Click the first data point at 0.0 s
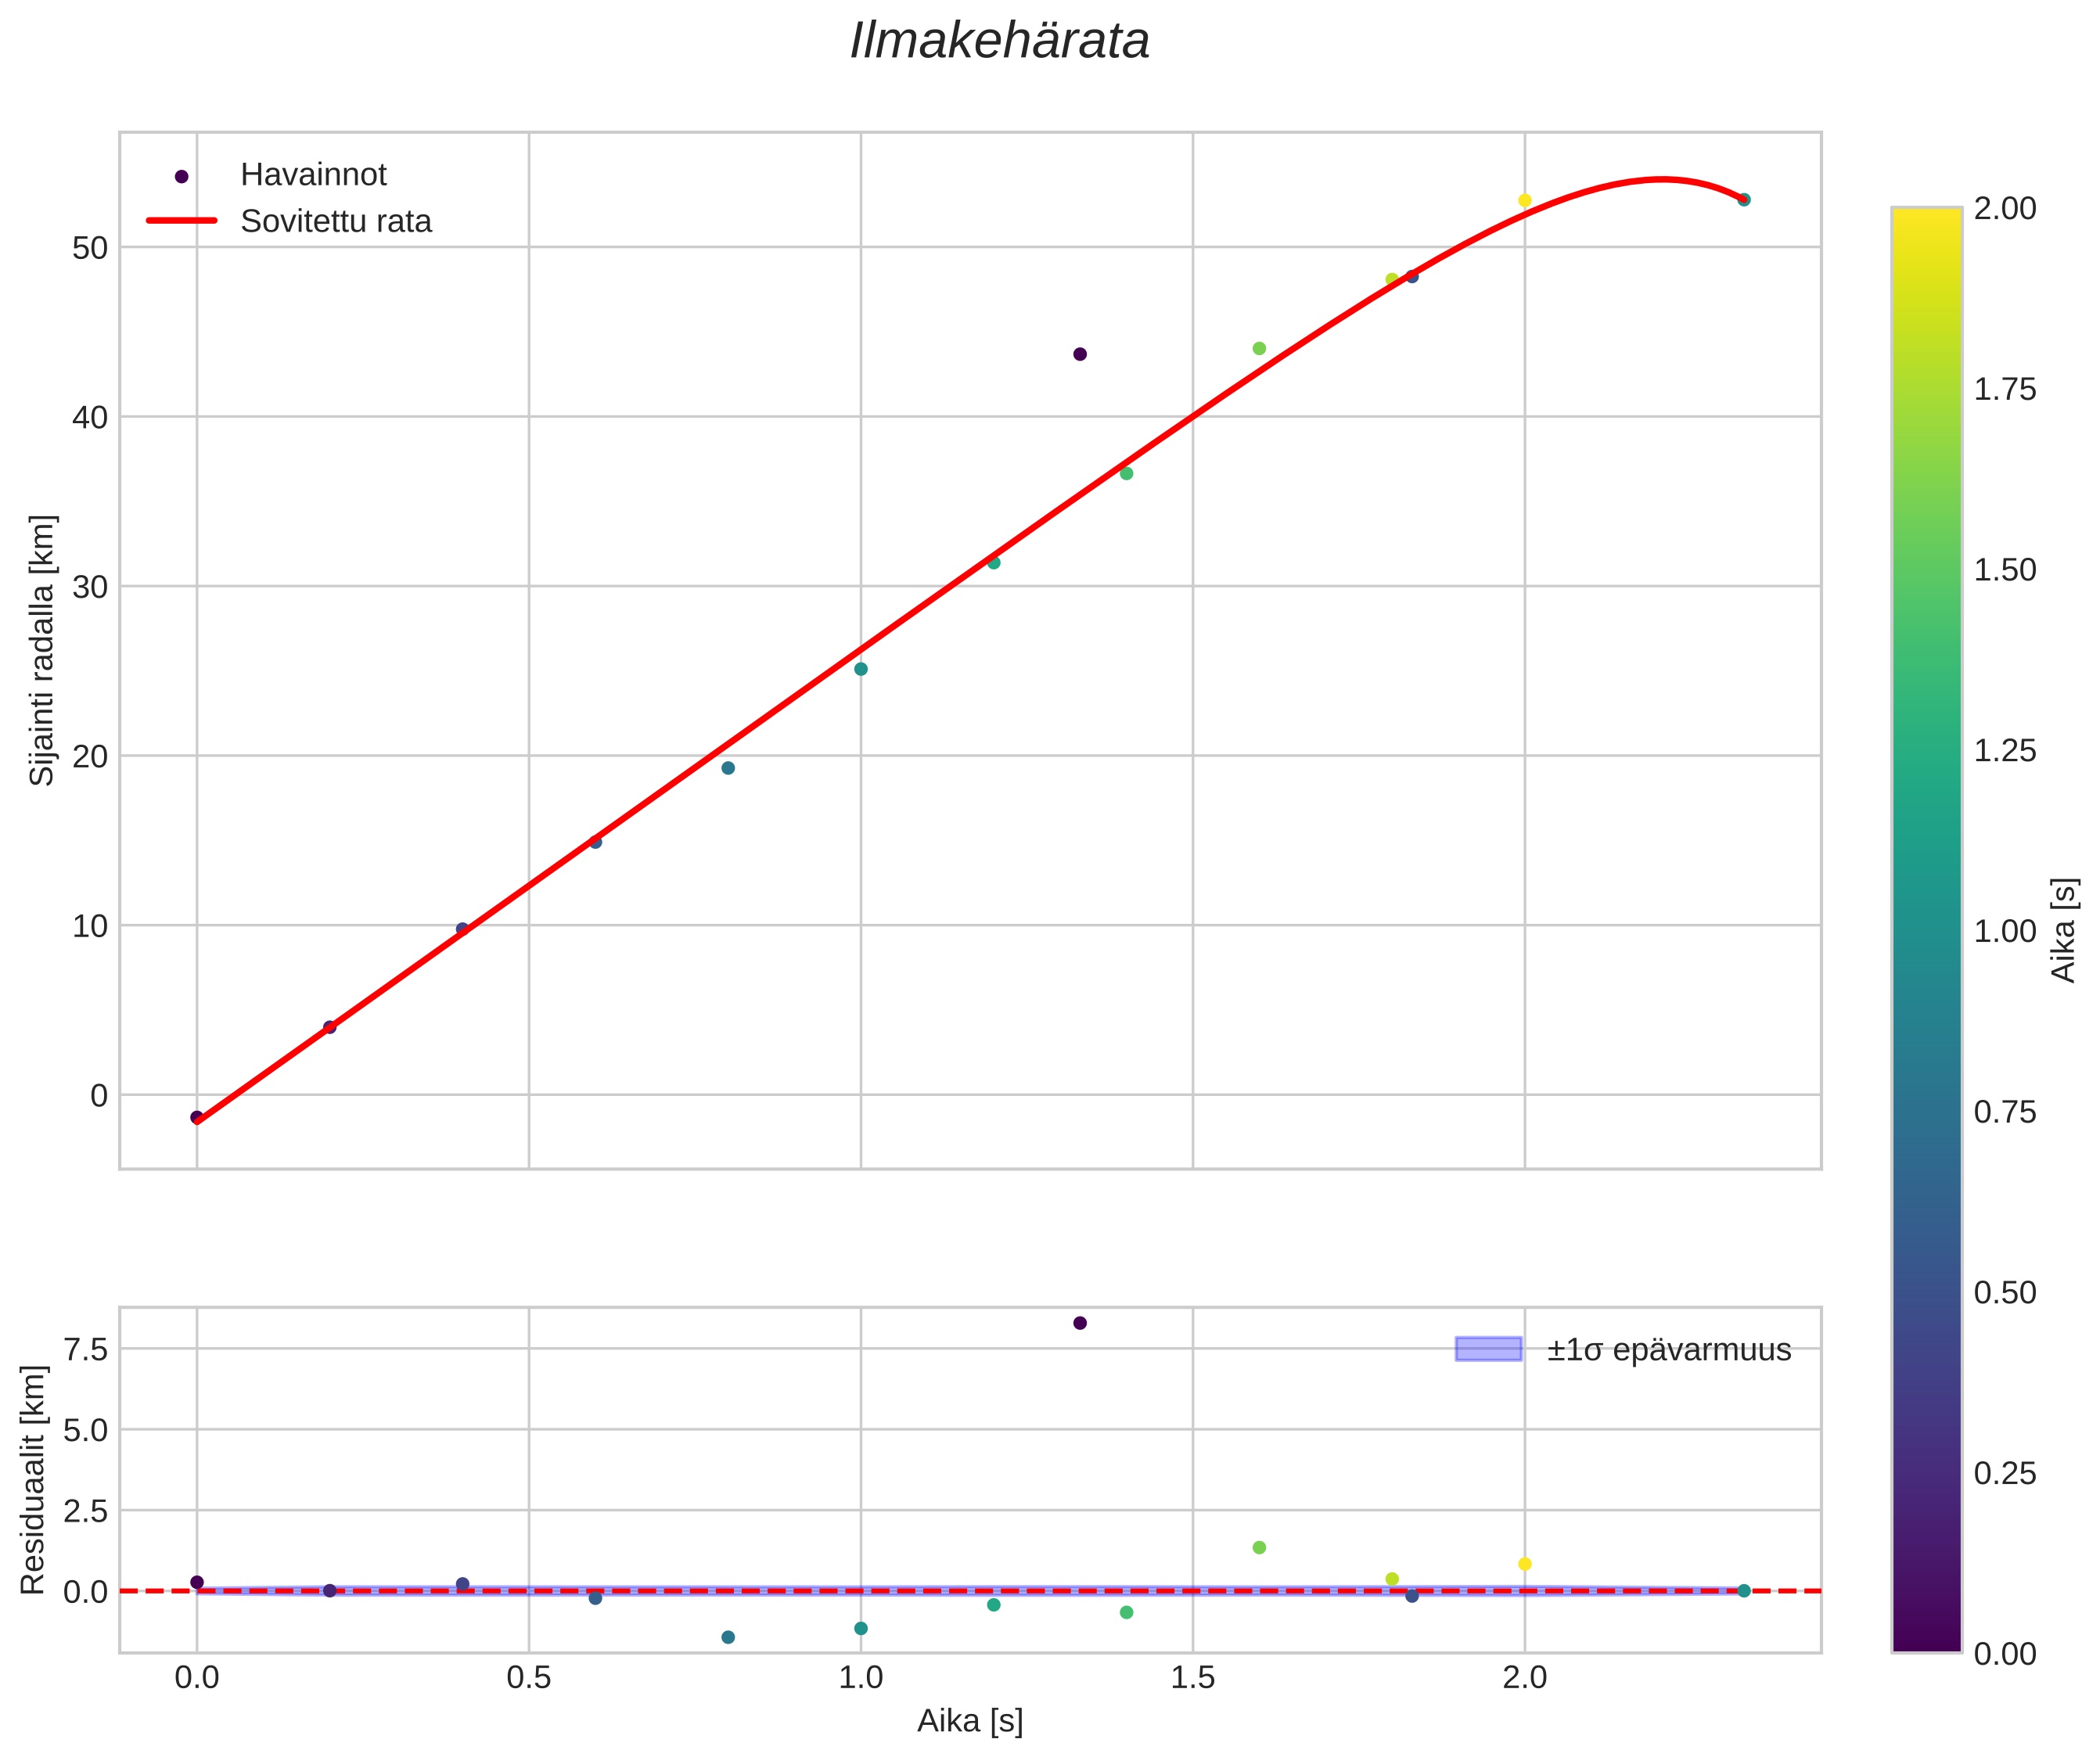Screen dimensions: 2100x1757 [197, 1117]
